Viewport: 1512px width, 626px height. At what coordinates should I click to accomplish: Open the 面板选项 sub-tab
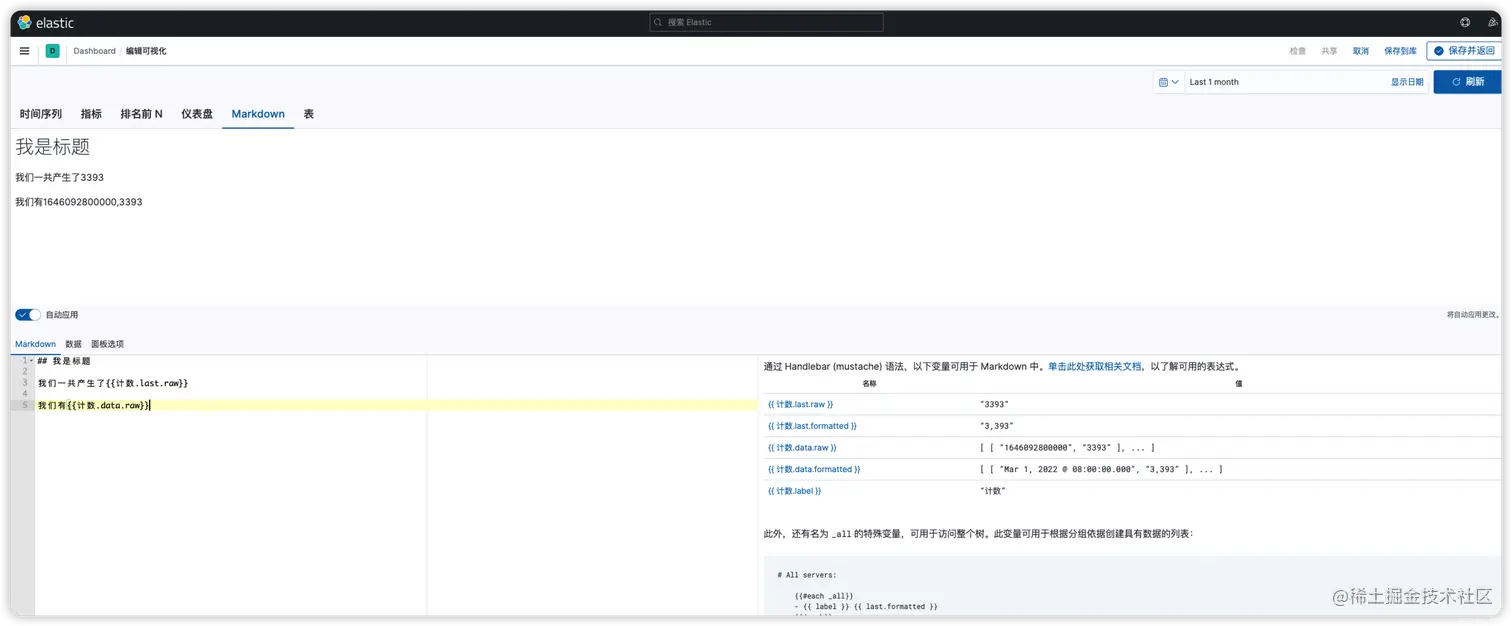click(x=107, y=344)
